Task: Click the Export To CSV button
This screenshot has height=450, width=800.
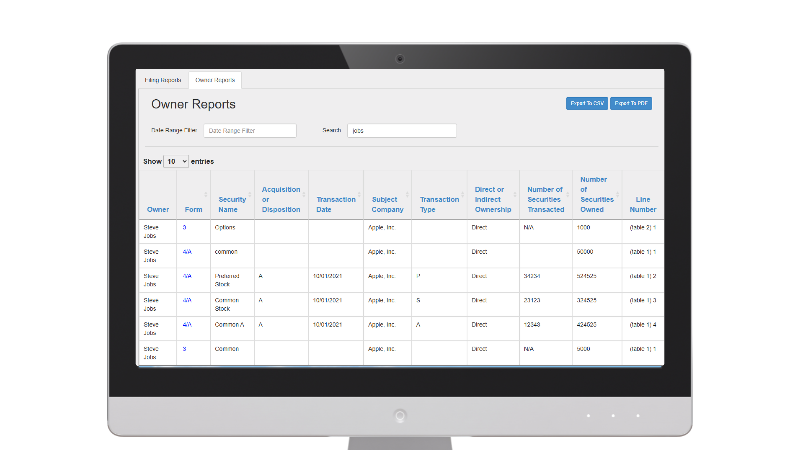Action: click(586, 103)
